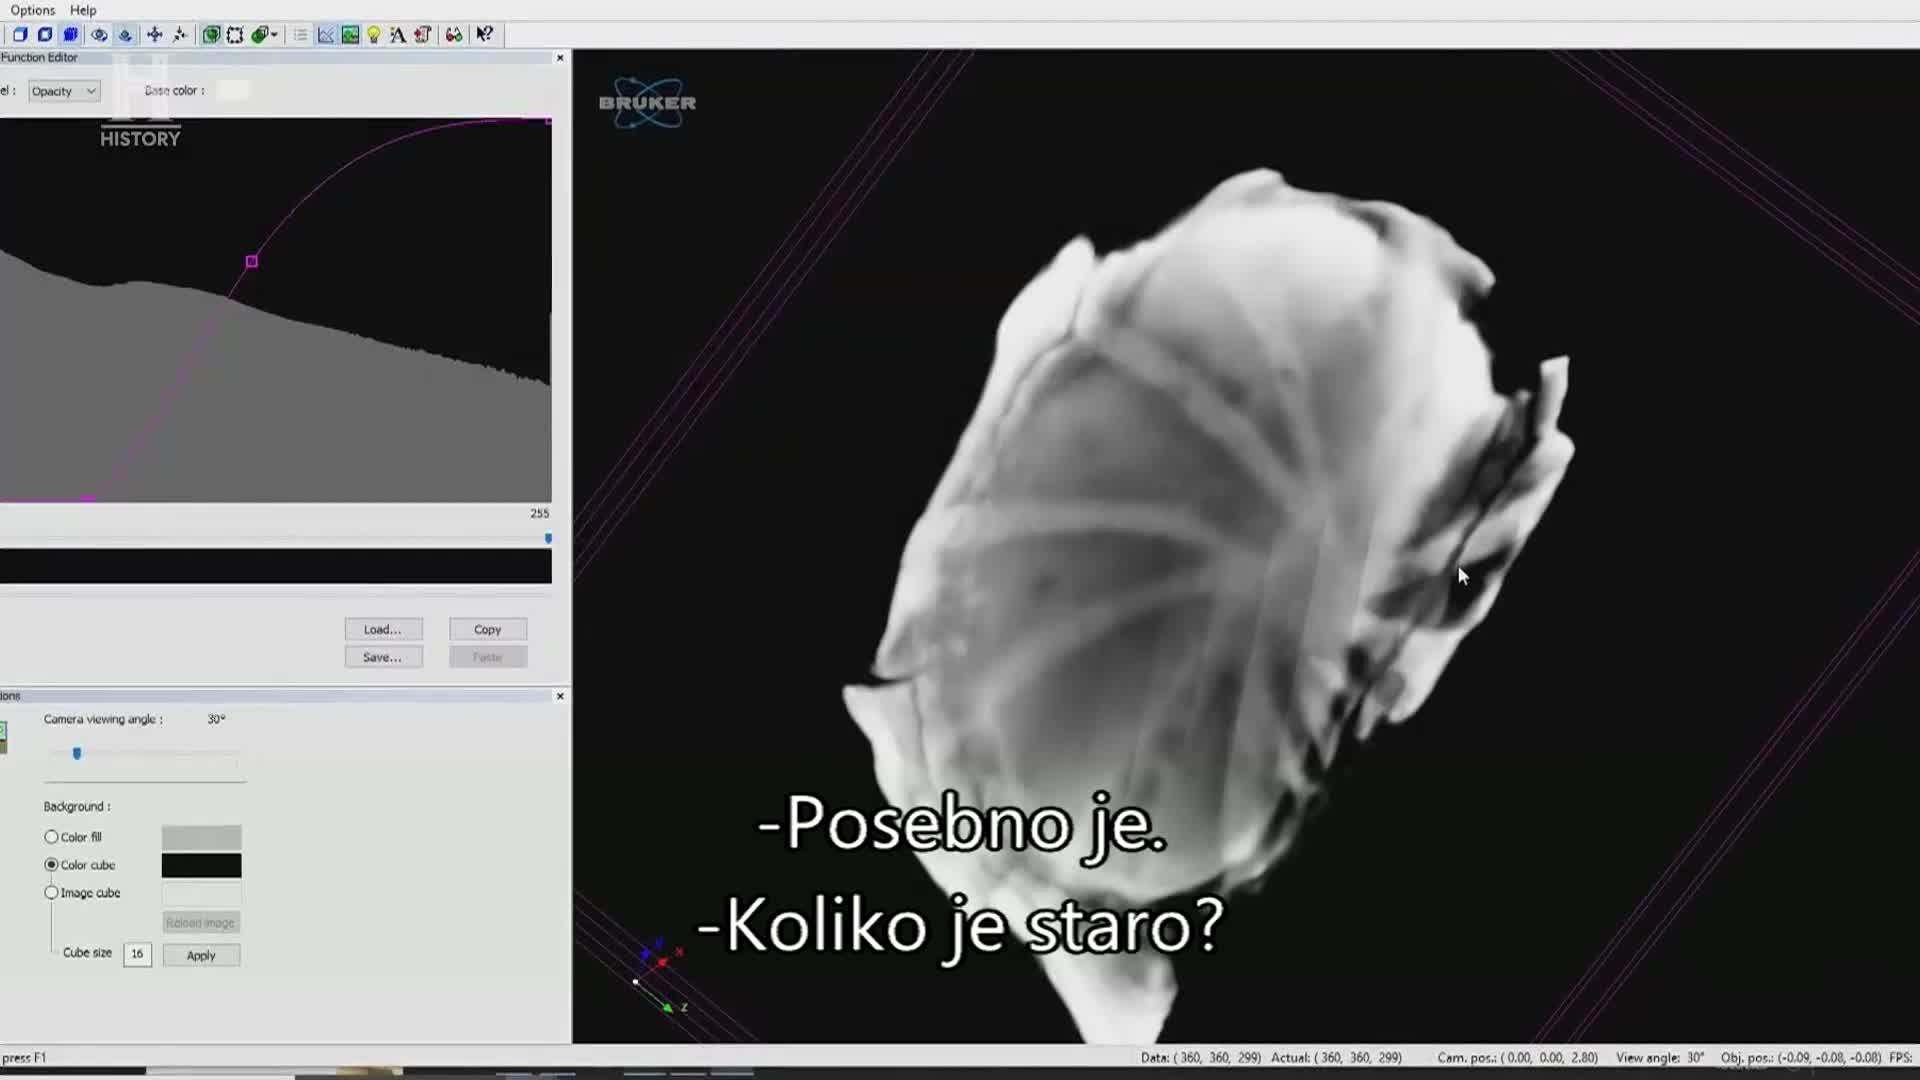Click the text annotation 'A' icon

(x=398, y=35)
